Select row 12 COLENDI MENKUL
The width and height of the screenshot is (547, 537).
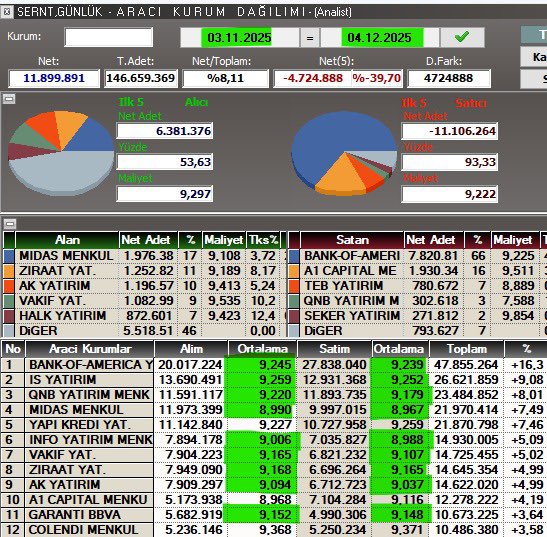coord(274,530)
